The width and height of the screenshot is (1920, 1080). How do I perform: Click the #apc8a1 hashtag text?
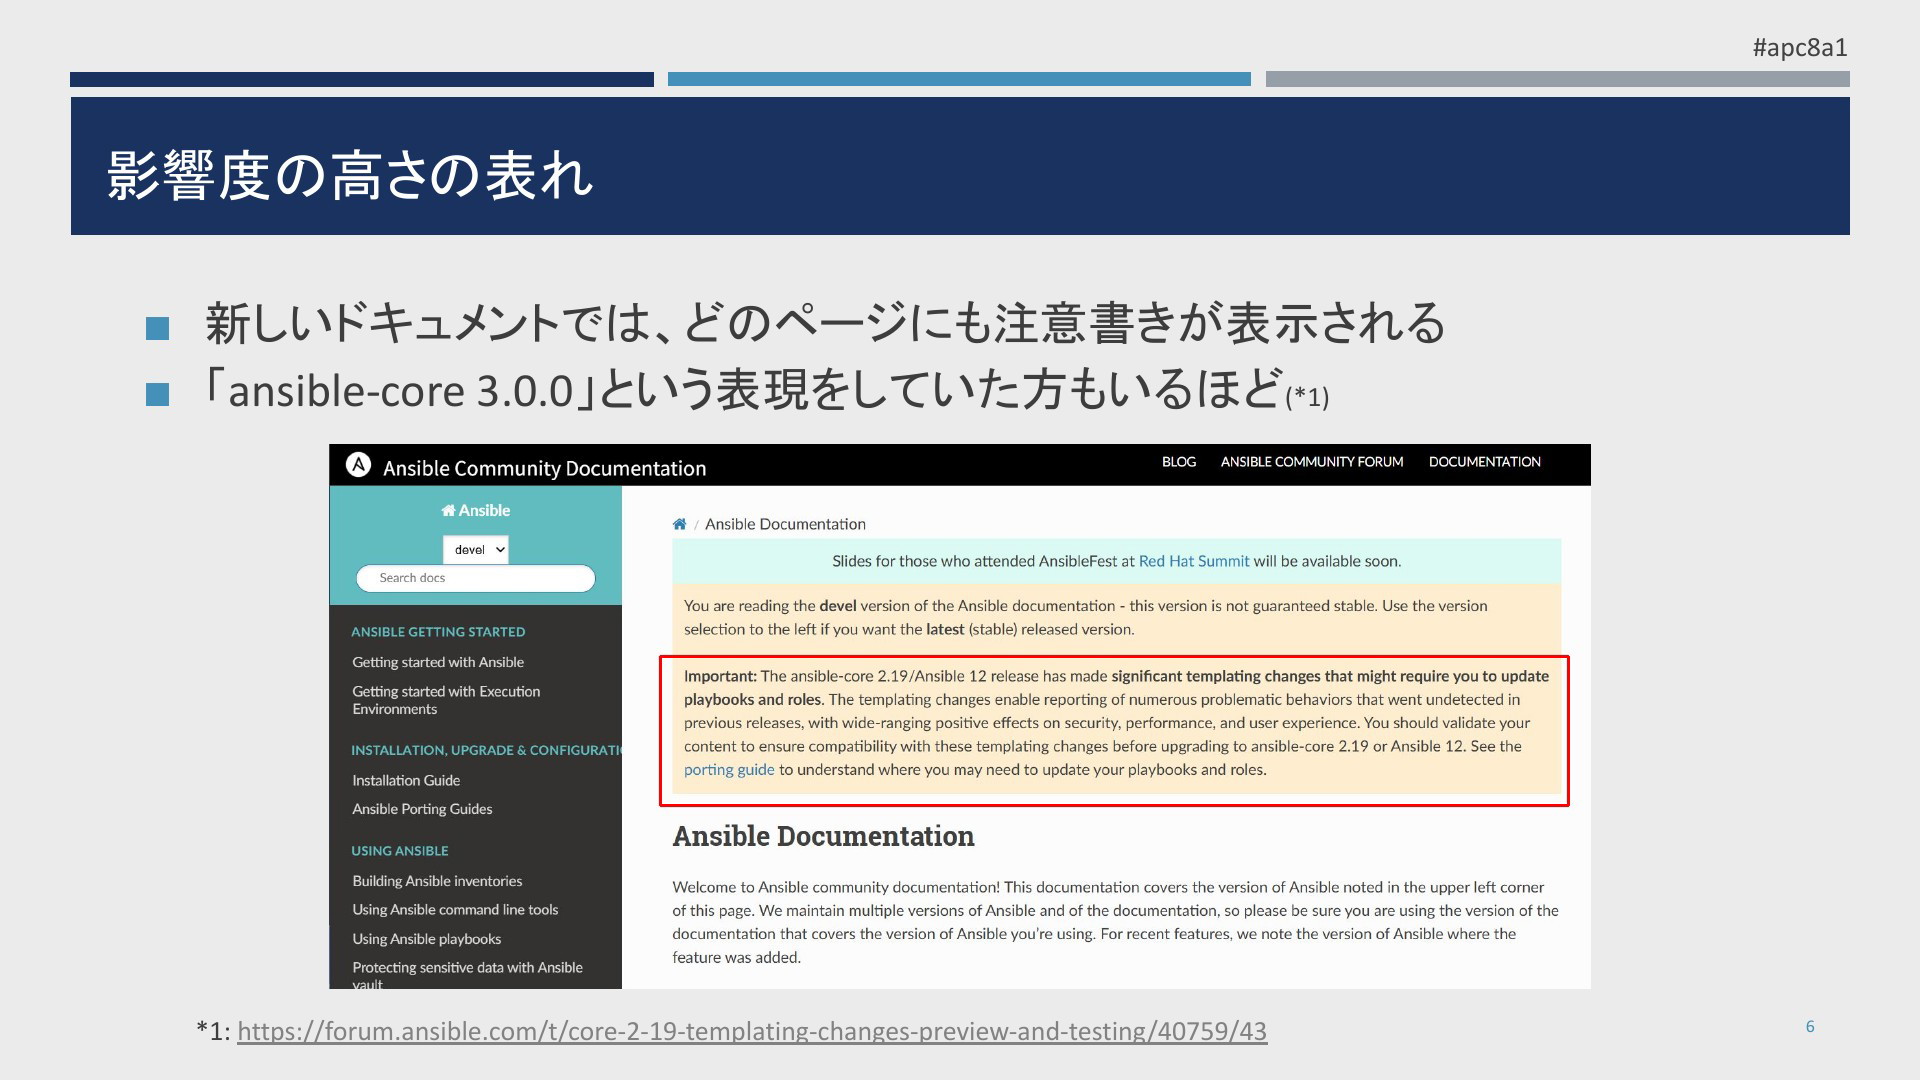tap(1800, 47)
